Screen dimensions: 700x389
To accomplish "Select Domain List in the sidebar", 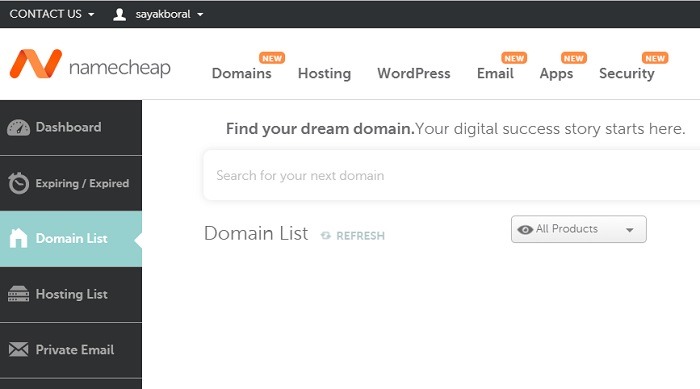I will tap(71, 239).
